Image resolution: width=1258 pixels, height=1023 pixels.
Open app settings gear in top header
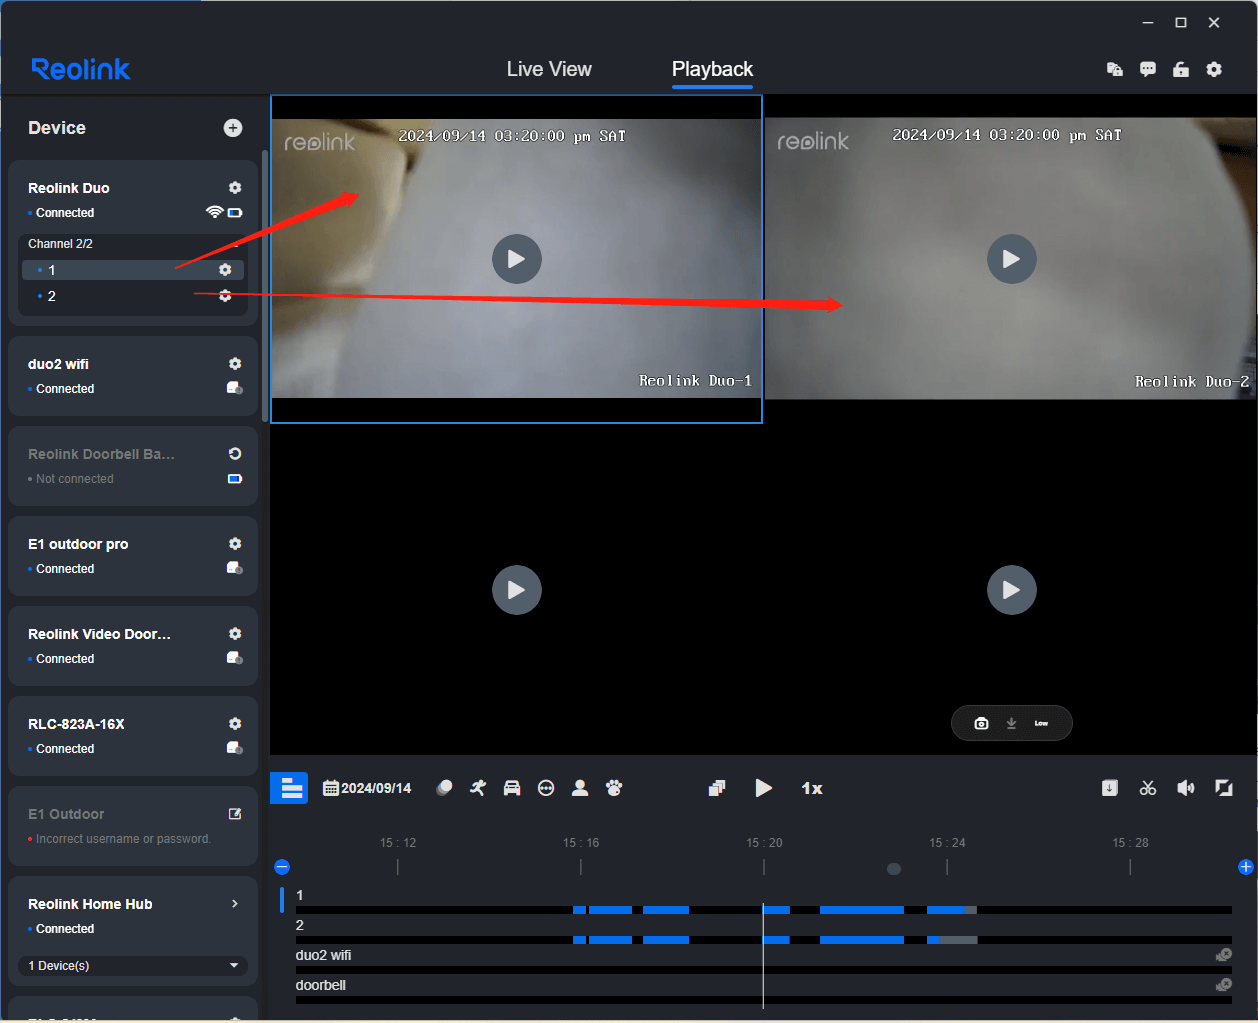click(x=1214, y=69)
